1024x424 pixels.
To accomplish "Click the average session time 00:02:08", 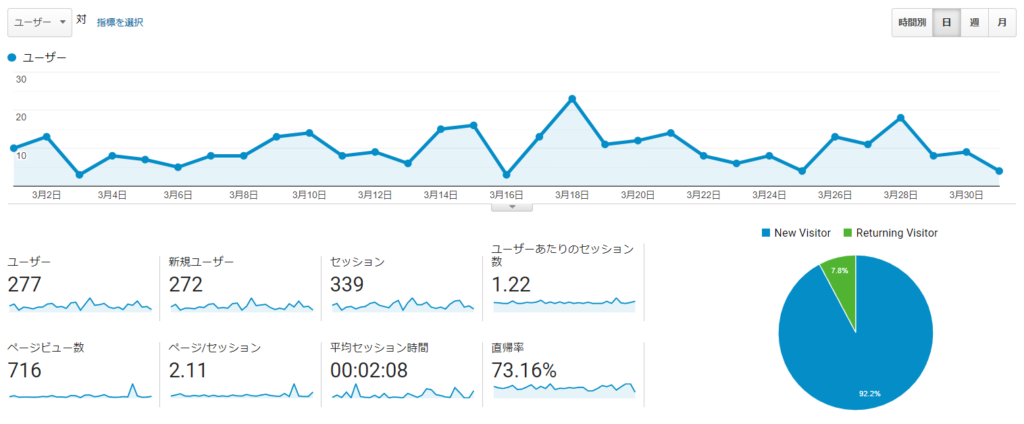I will coord(369,370).
